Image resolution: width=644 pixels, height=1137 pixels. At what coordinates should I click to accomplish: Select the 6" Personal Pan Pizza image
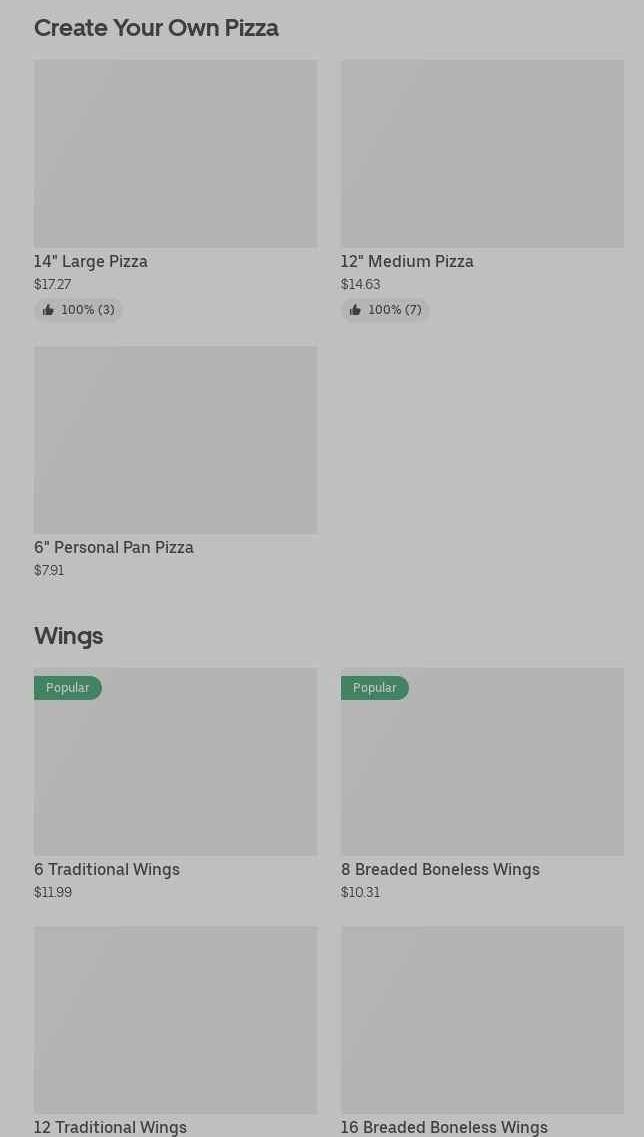pos(175,440)
